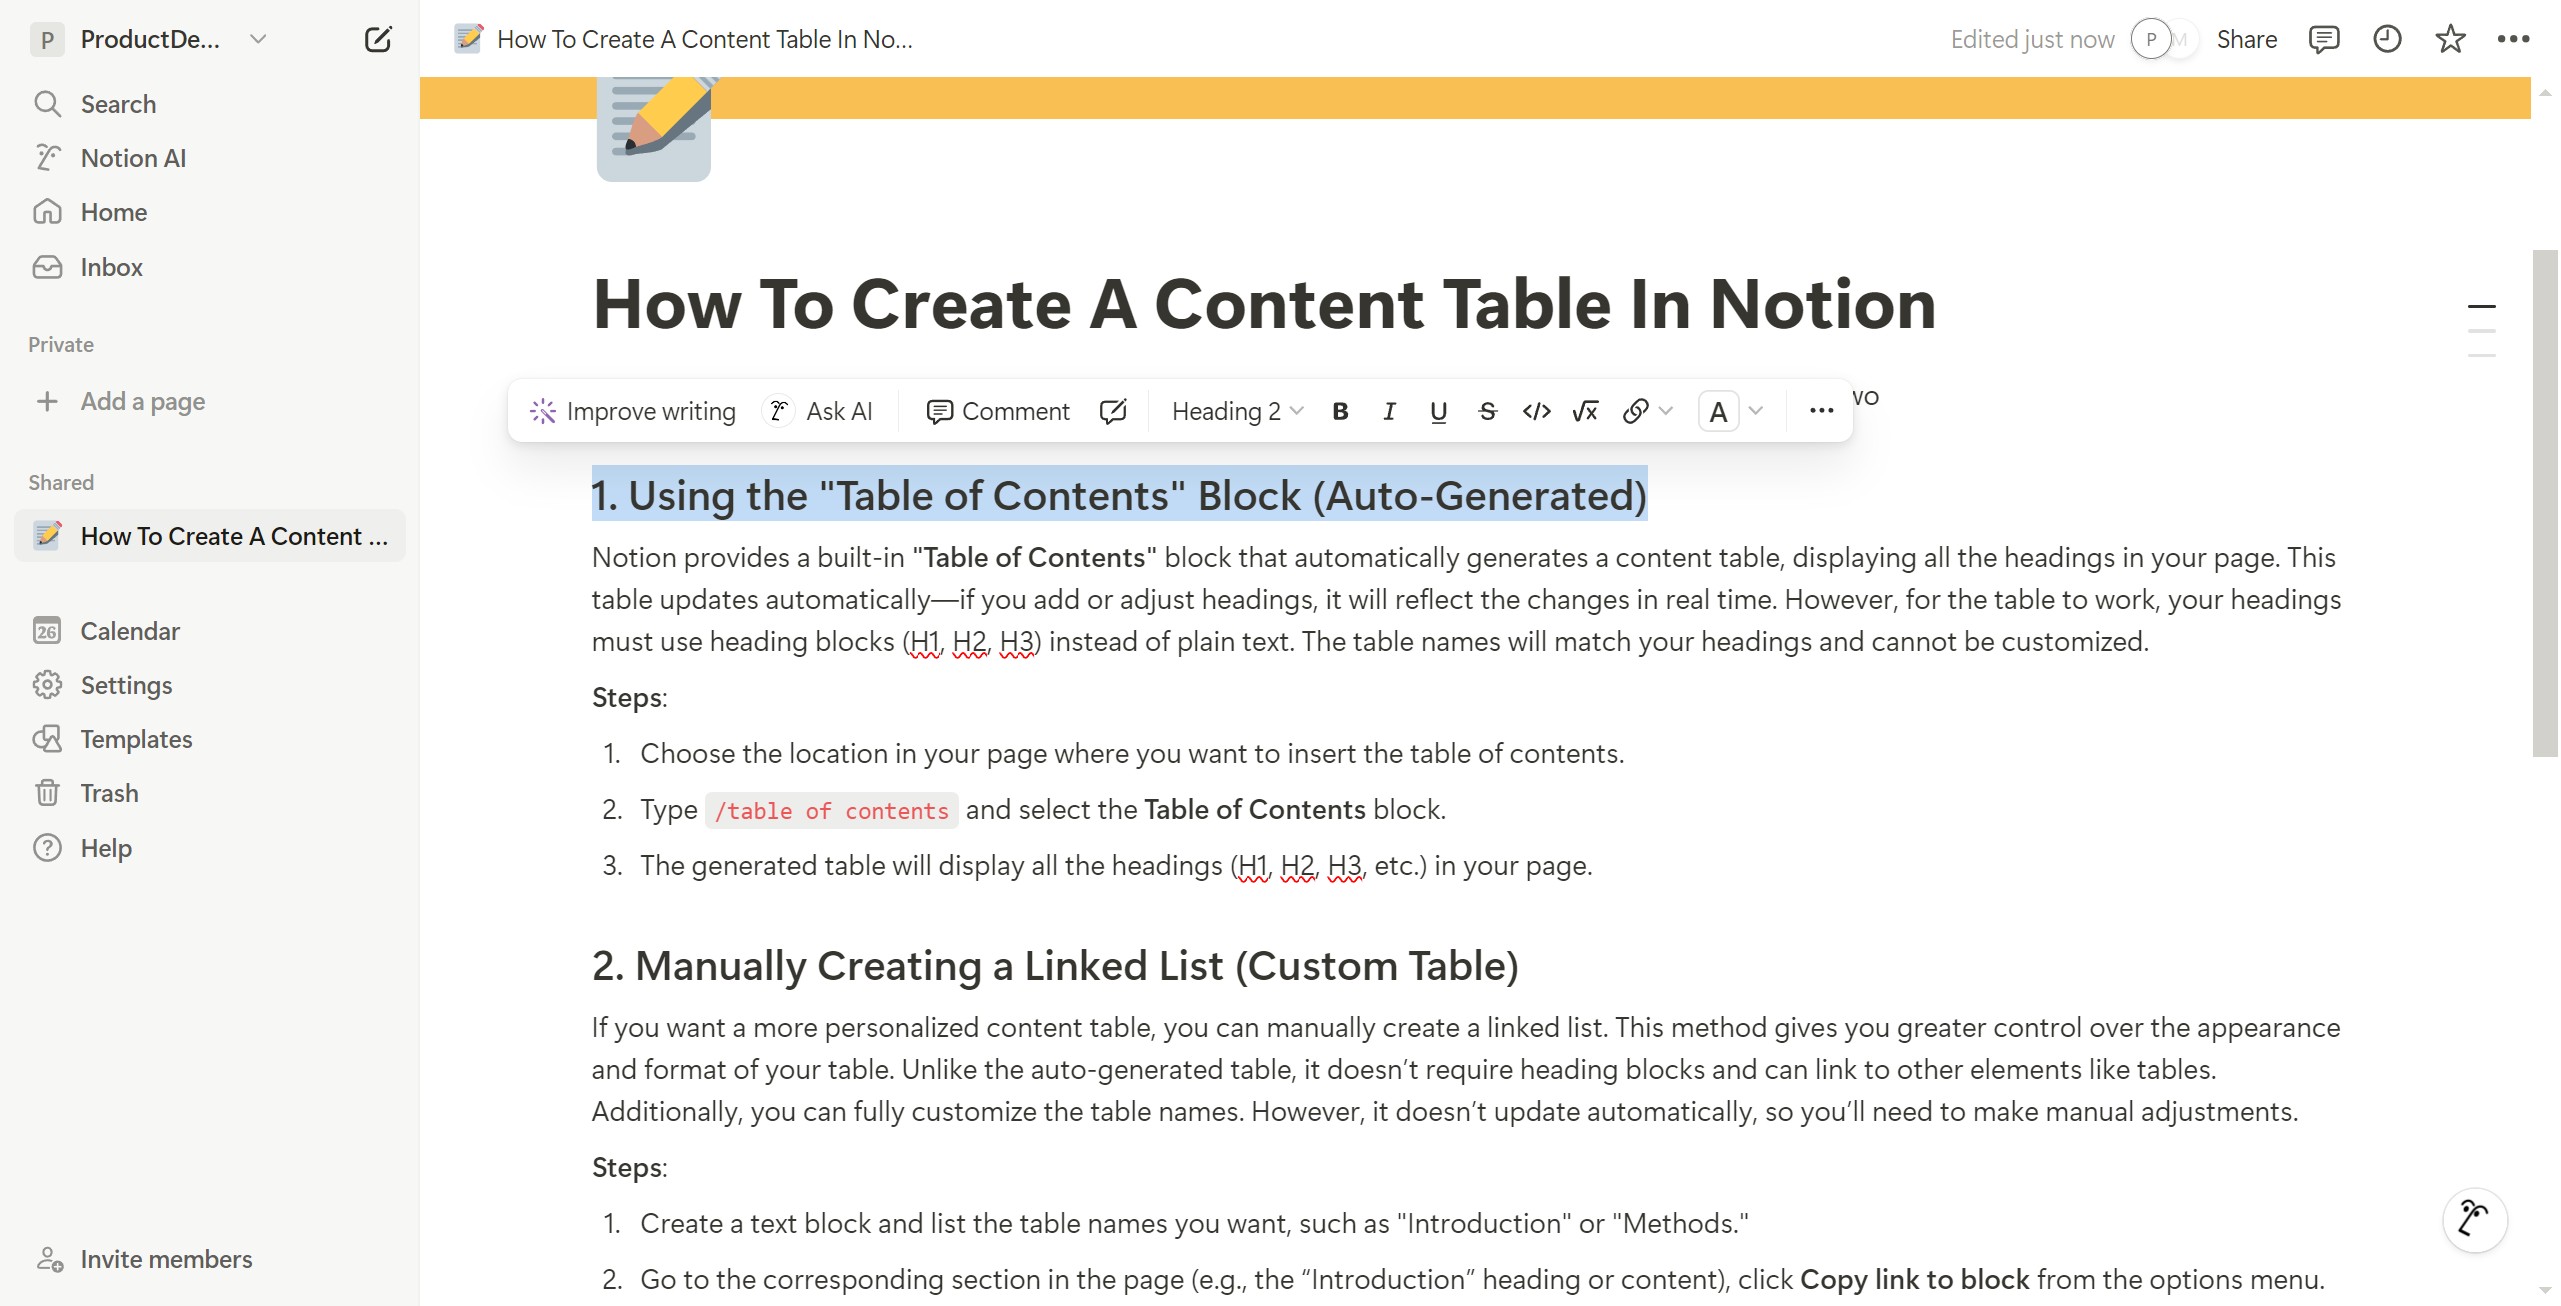This screenshot has width=2561, height=1306.
Task: Click the vertical scrollbar thumb
Action: (2545, 503)
